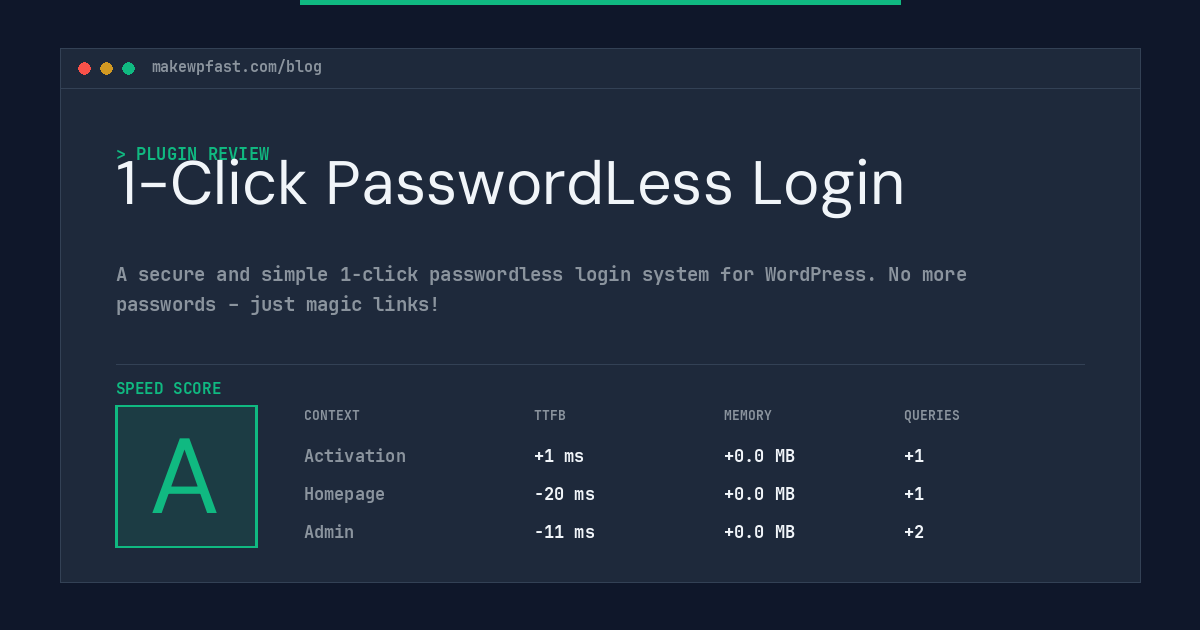The width and height of the screenshot is (1200, 630).
Task: Click the 'SPEED SCORE' label
Action: pyautogui.click(x=169, y=389)
